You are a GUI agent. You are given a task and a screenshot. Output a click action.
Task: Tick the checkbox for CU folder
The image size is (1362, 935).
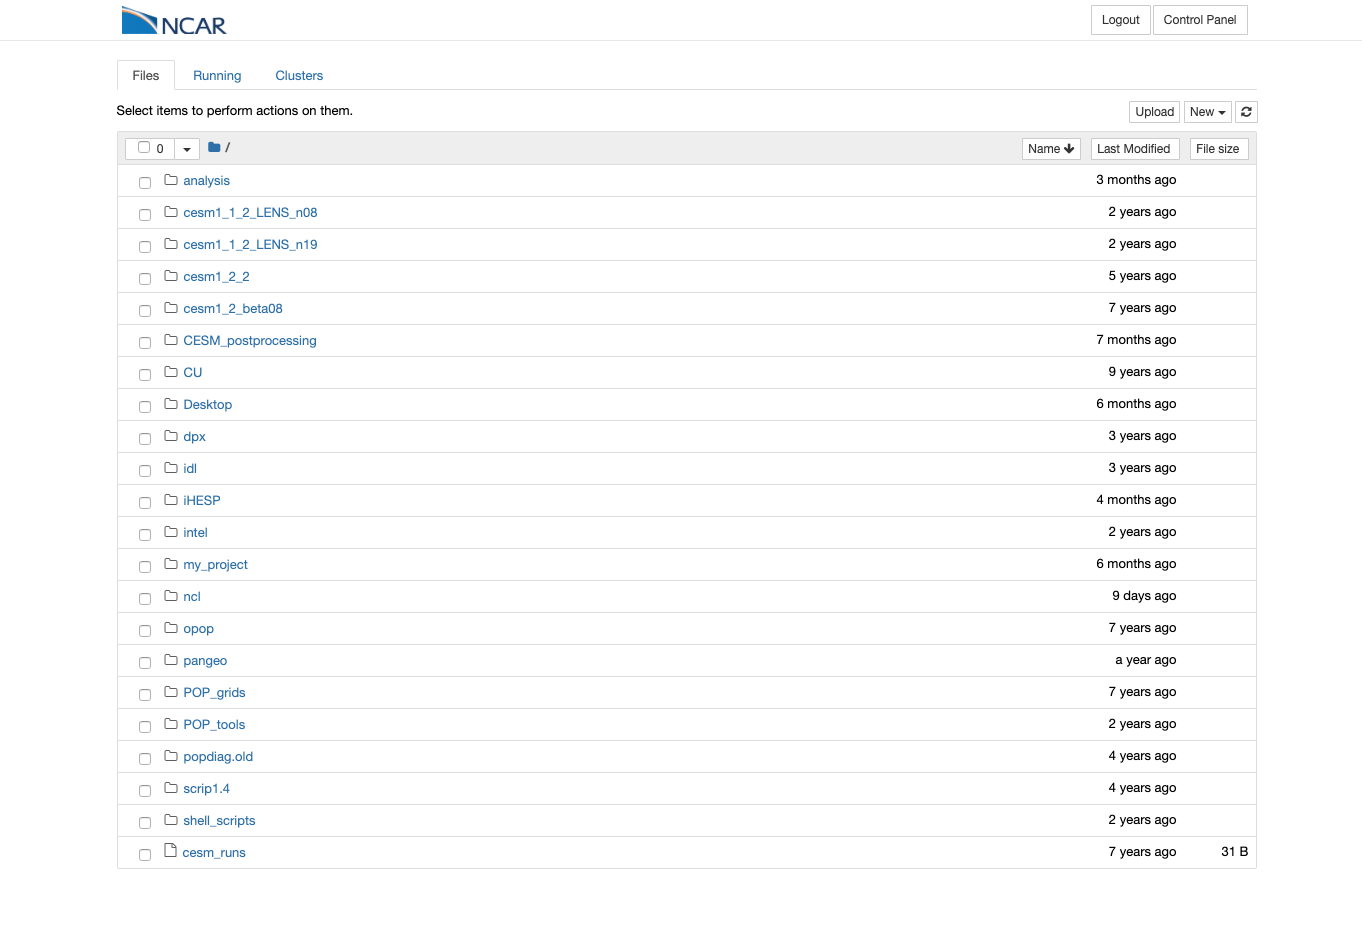click(x=145, y=374)
